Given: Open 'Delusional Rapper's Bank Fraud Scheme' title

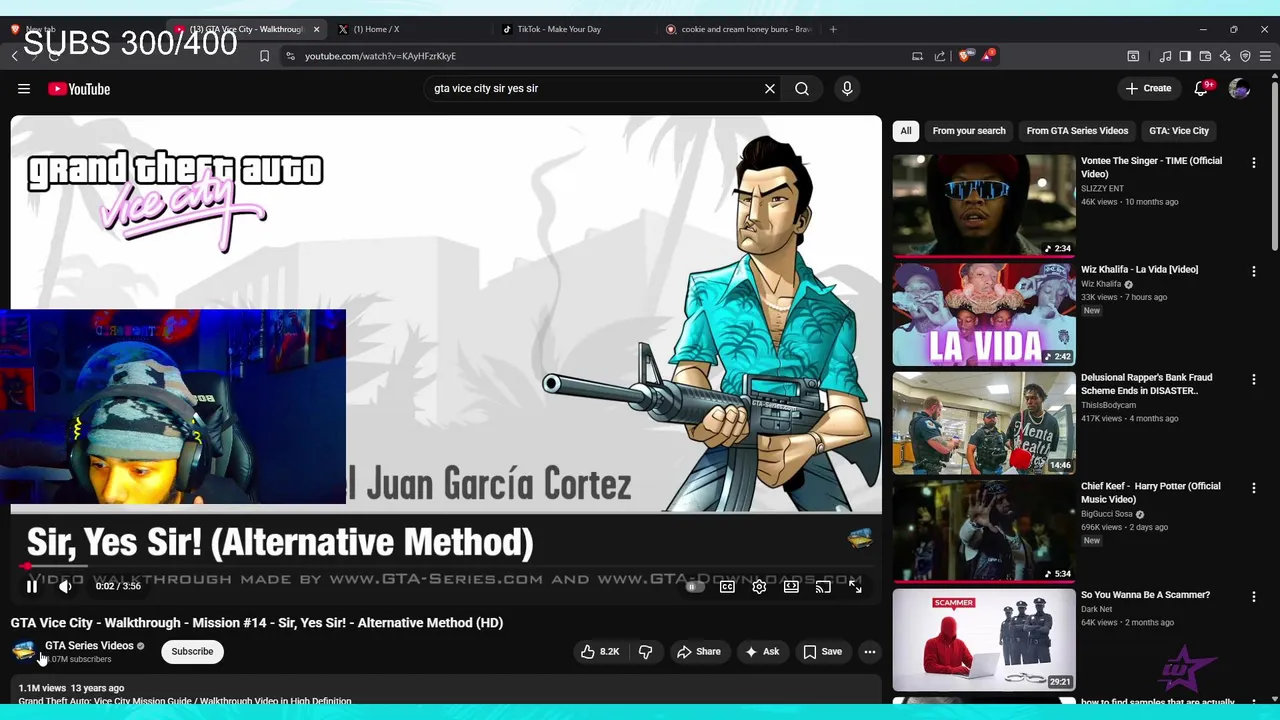Looking at the screenshot, I should pyautogui.click(x=1146, y=384).
